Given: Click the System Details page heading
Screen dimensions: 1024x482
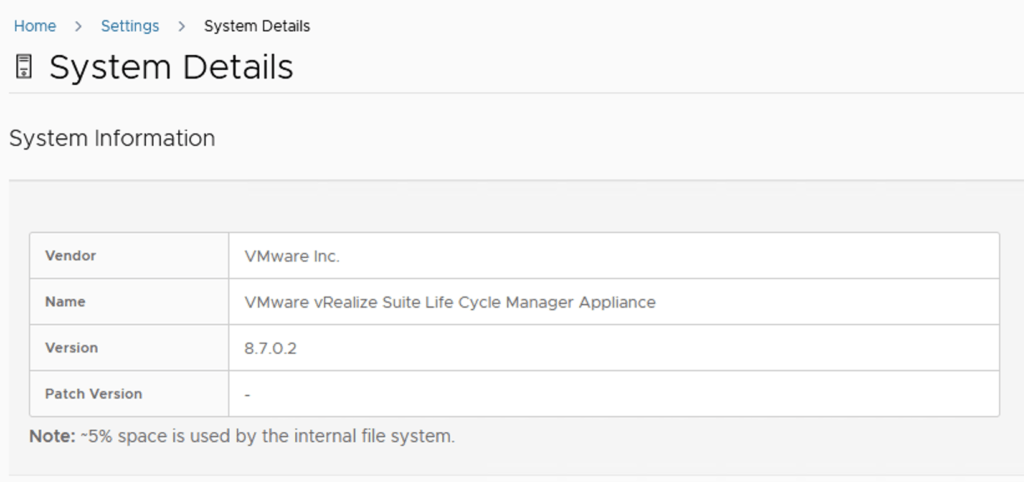Looking at the screenshot, I should tap(171, 67).
